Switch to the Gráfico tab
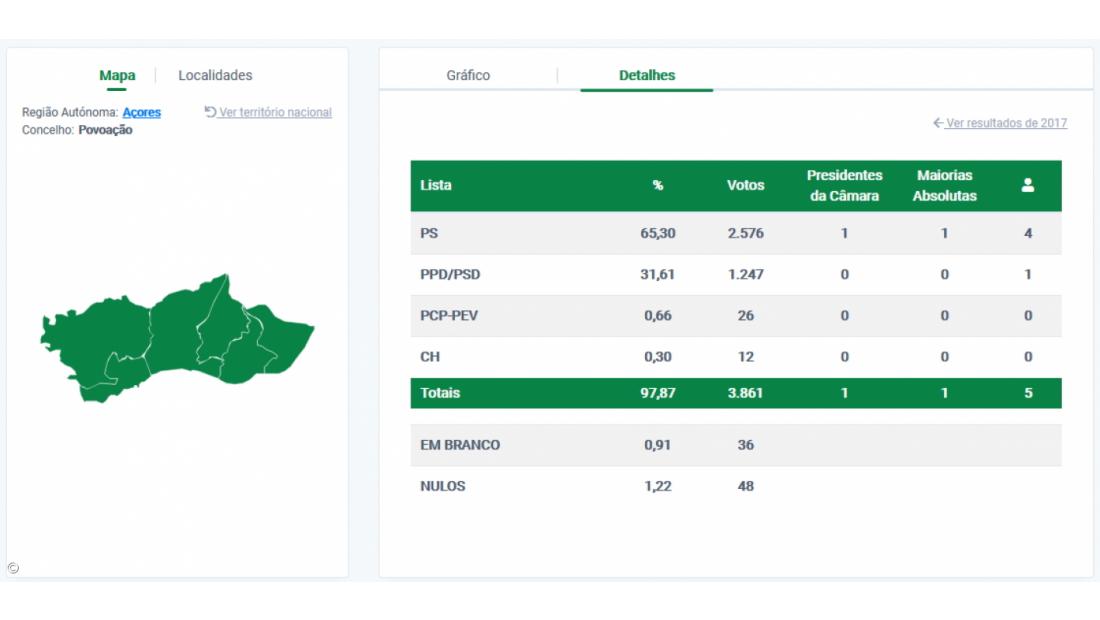 click(x=468, y=76)
